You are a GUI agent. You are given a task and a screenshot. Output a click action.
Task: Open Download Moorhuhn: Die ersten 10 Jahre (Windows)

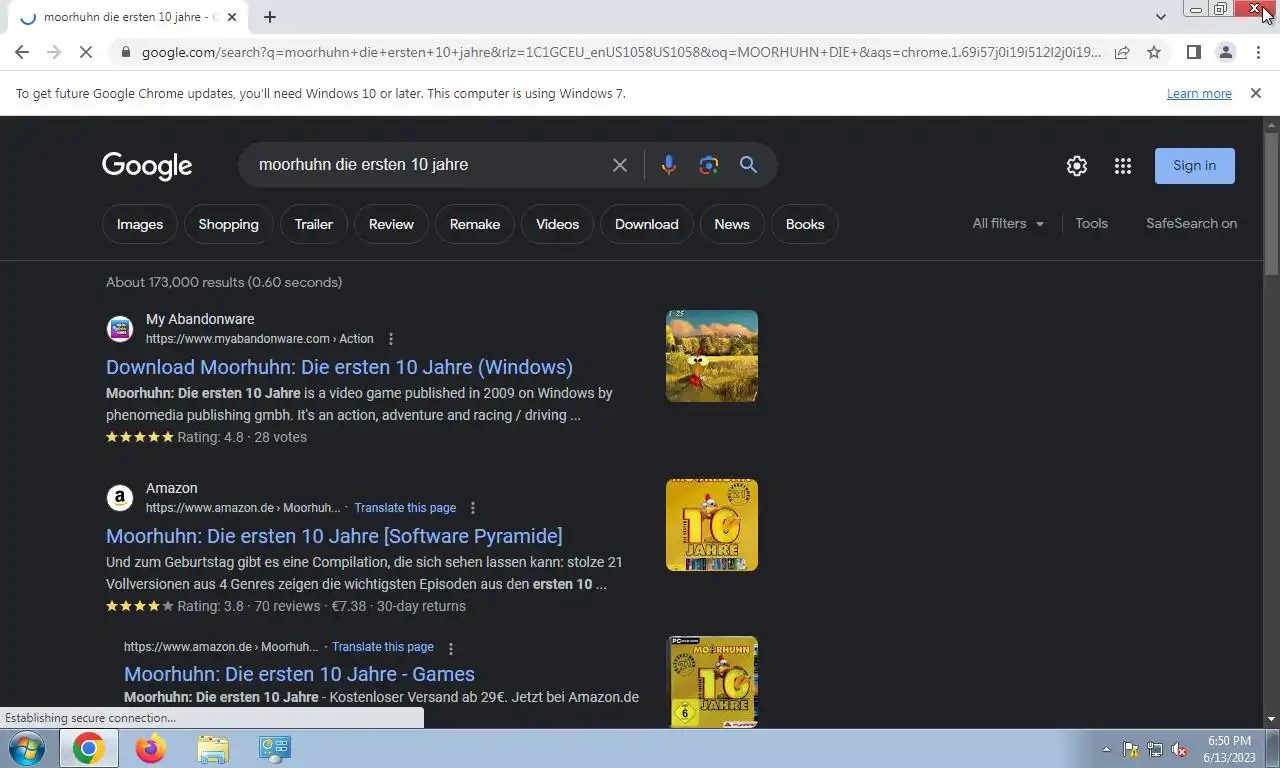pos(339,367)
